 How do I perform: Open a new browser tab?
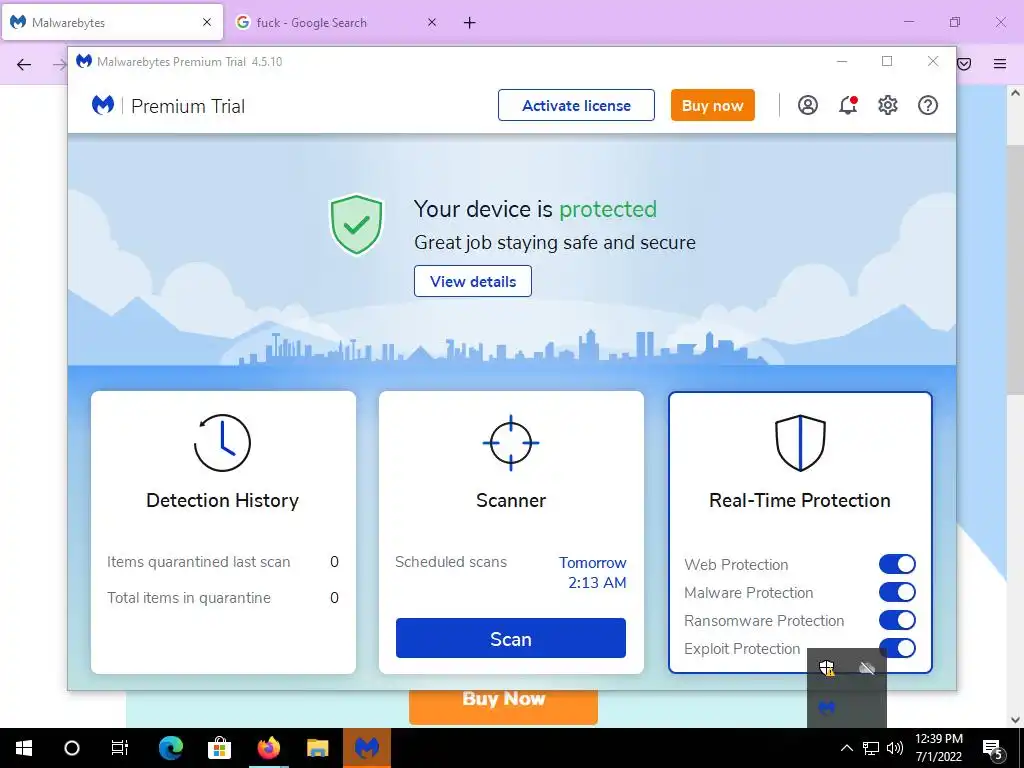tap(470, 22)
